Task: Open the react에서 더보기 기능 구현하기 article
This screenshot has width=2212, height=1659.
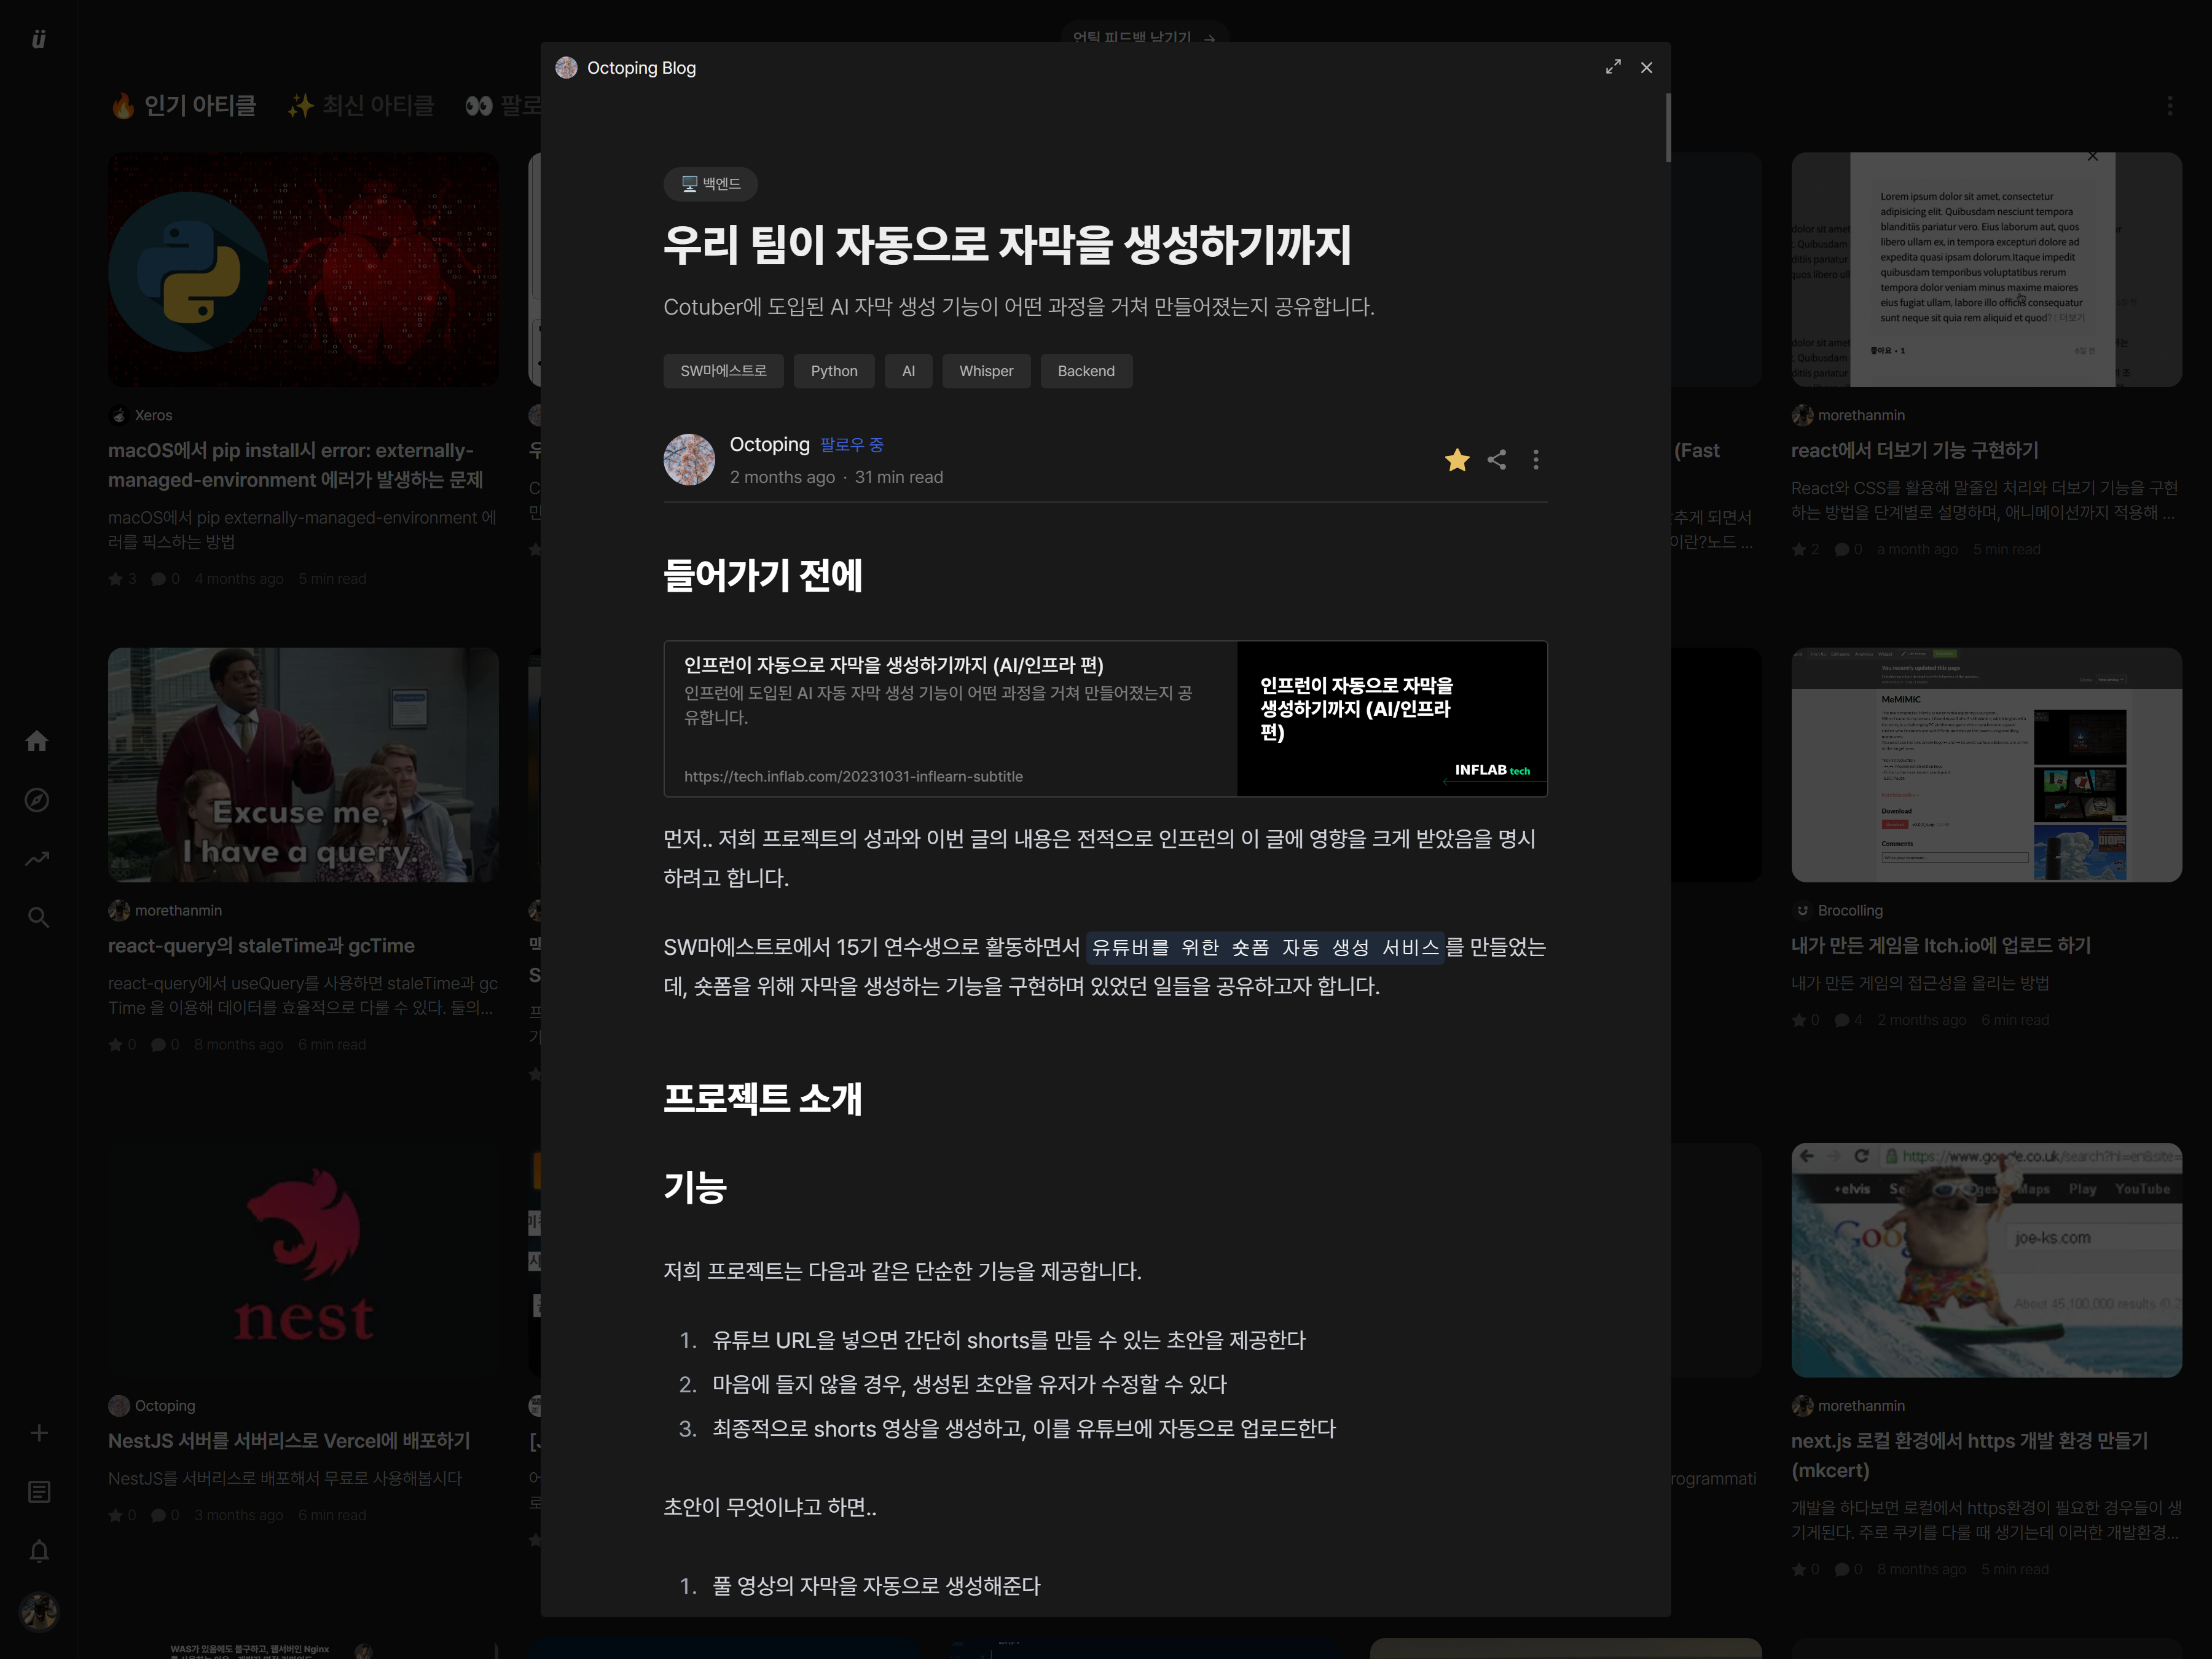Action: 1915,451
